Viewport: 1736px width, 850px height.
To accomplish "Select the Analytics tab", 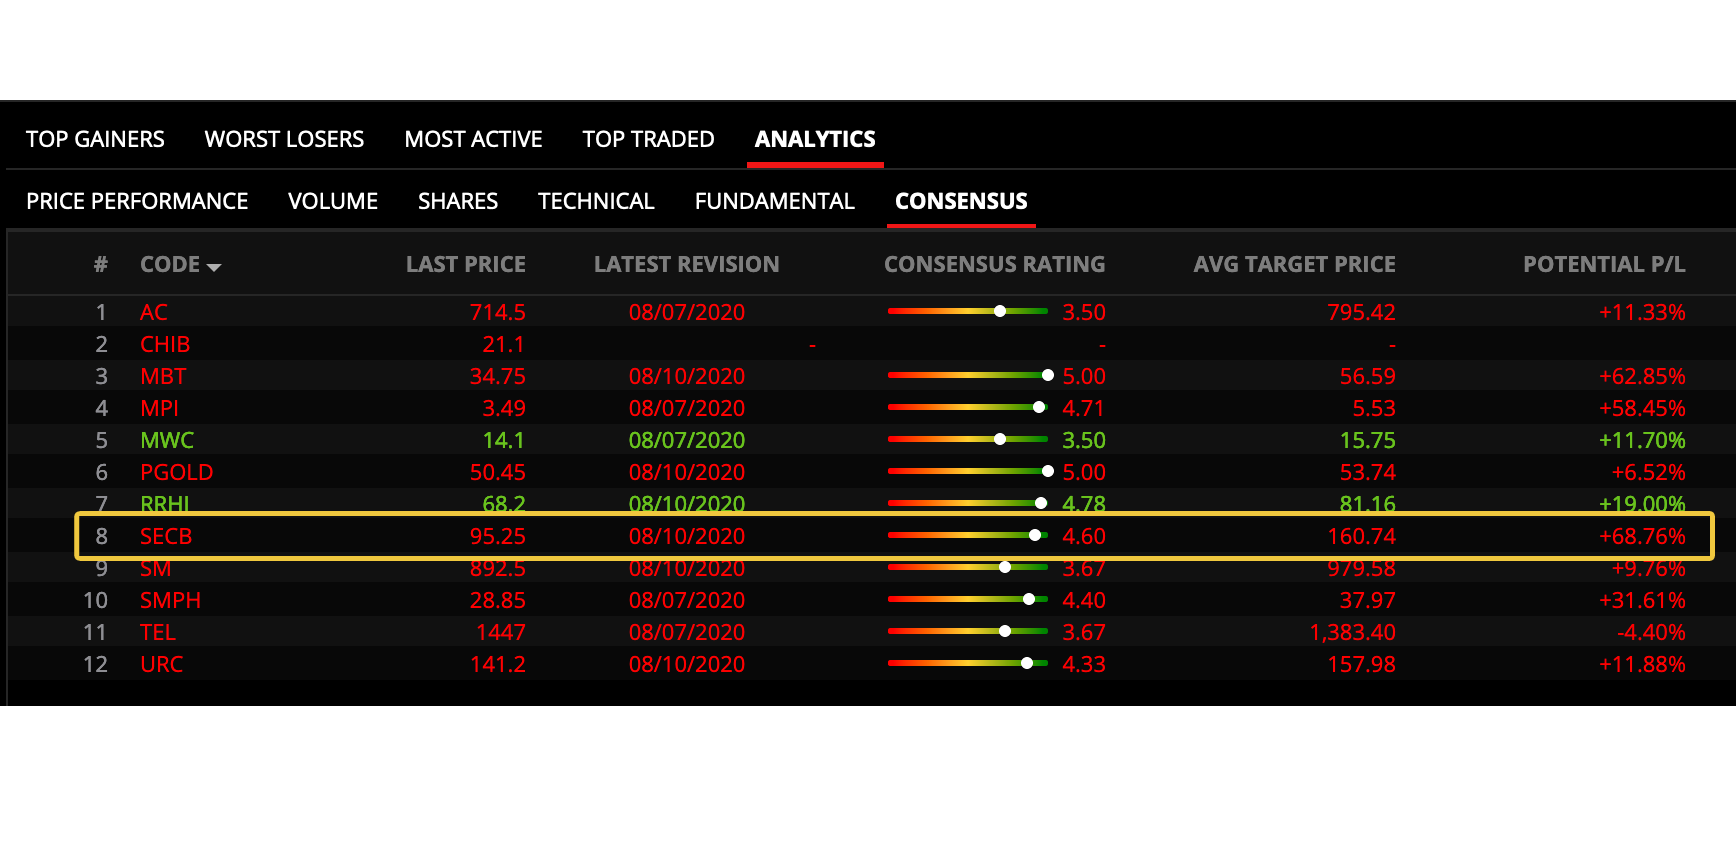I will pyautogui.click(x=815, y=139).
